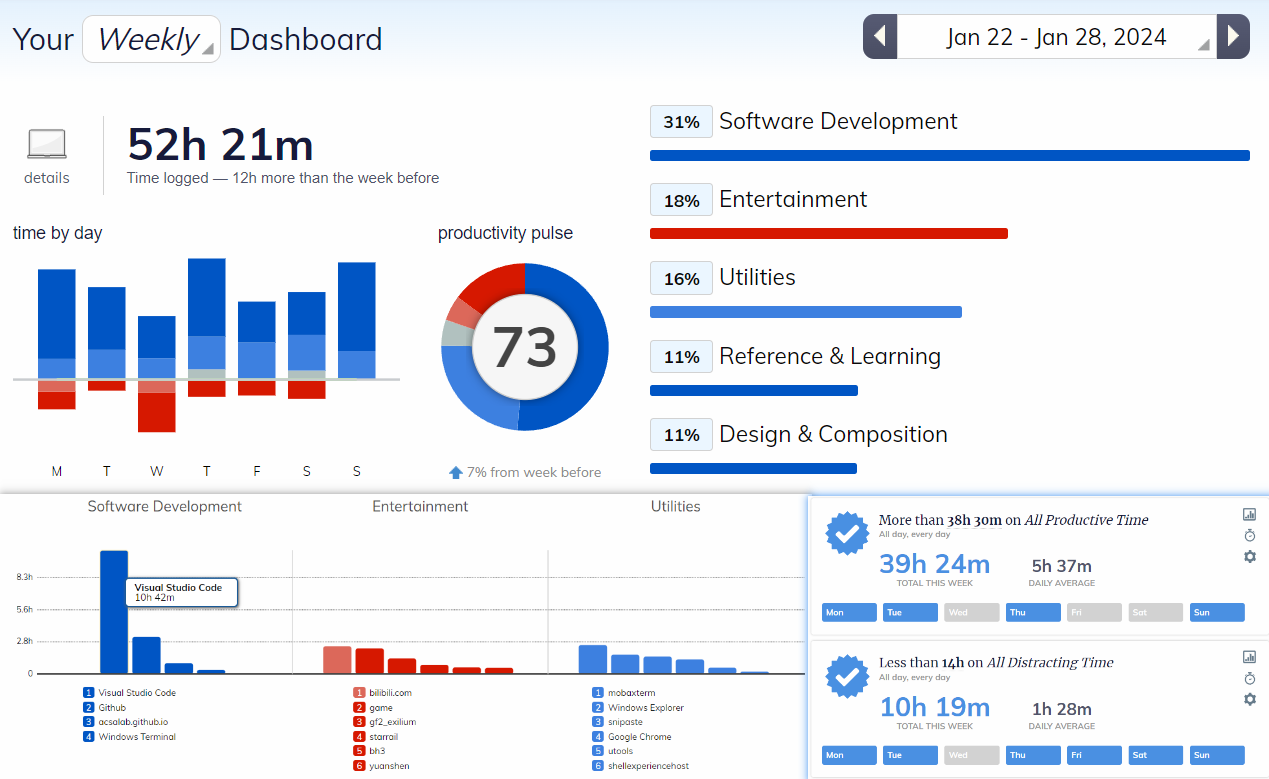Open the Reference & Learning category link

tap(829, 356)
